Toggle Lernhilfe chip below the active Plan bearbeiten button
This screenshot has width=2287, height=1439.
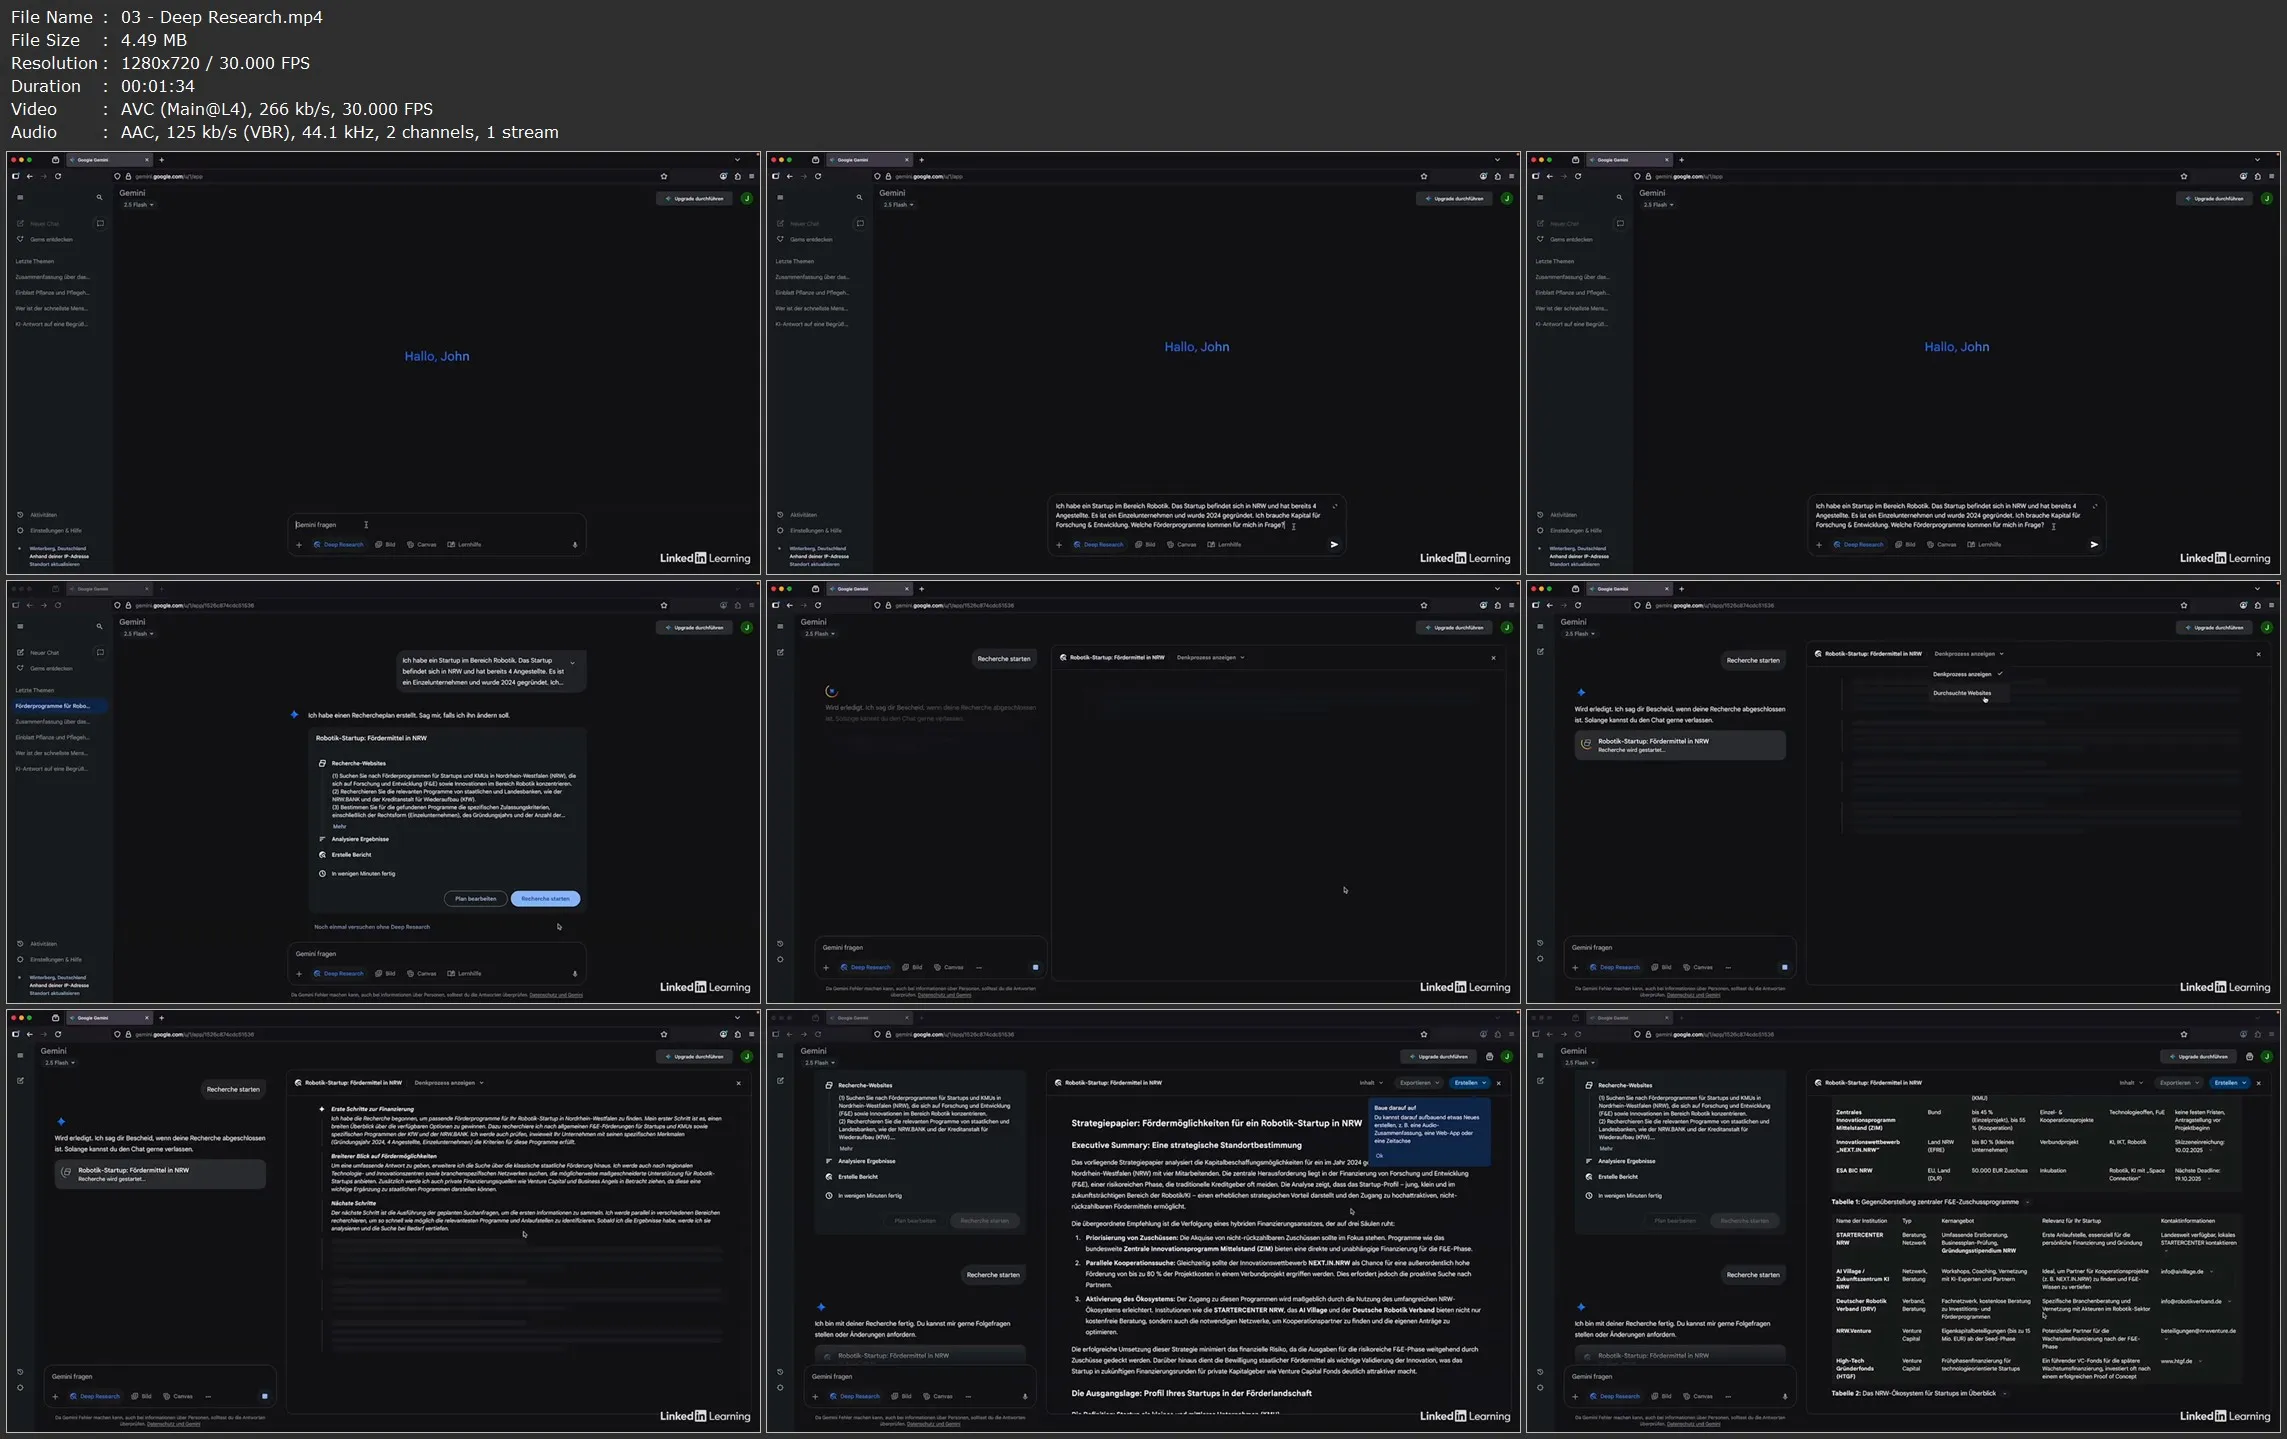(x=464, y=973)
